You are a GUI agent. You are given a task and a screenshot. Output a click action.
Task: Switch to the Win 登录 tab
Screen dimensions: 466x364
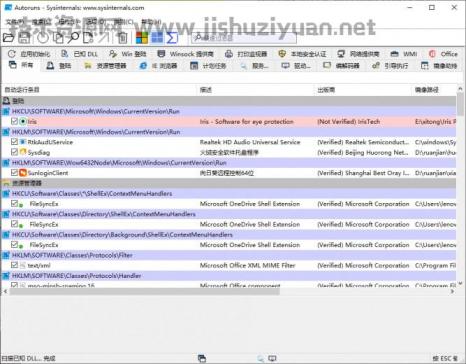pos(128,54)
